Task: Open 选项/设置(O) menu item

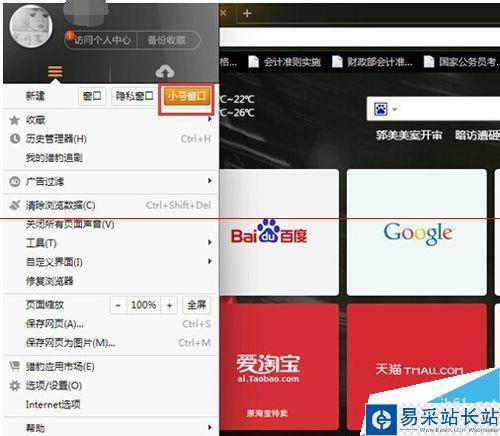Action: [x=110, y=386]
